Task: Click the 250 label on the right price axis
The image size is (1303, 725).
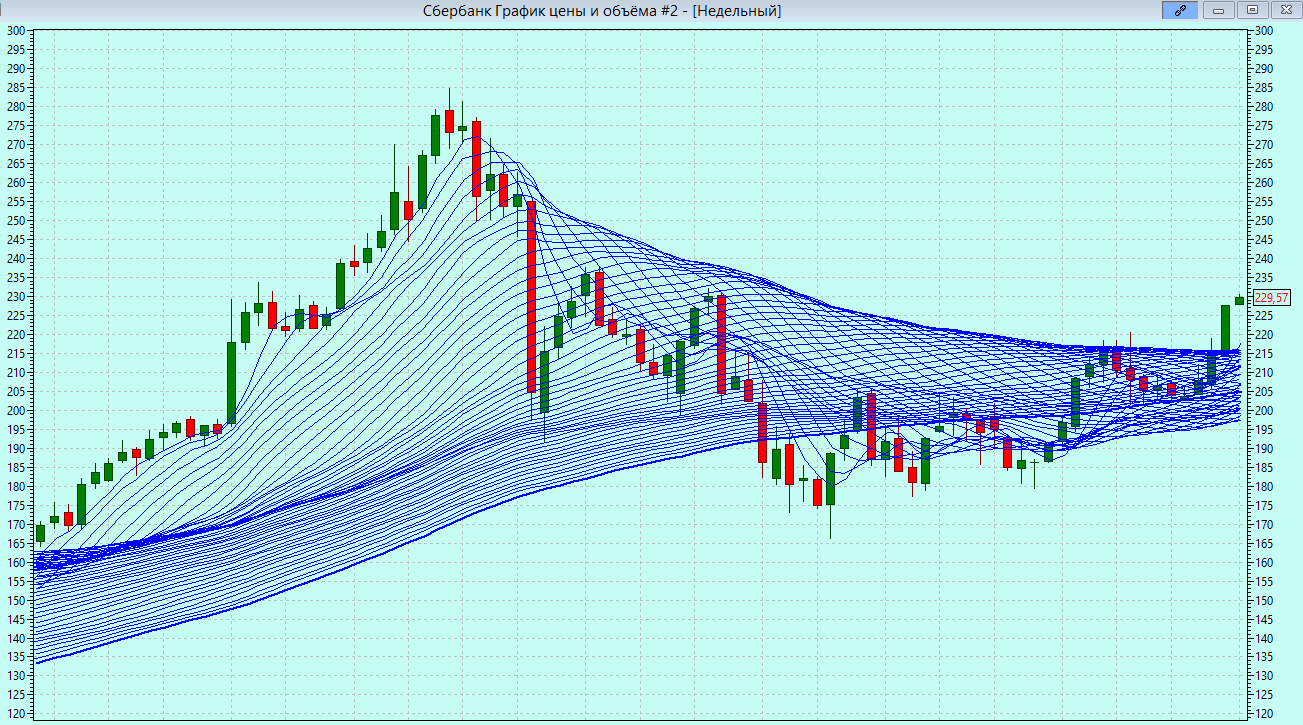Action: coord(1264,221)
